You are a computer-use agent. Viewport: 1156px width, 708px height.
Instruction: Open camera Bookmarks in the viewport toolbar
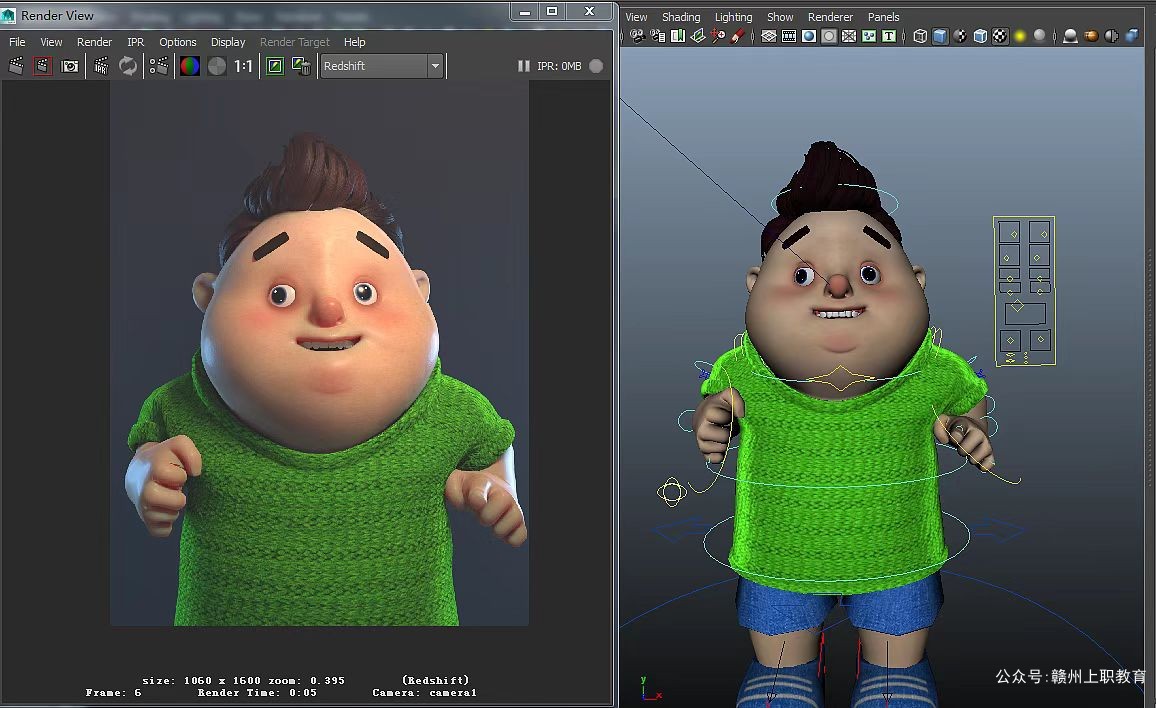(678, 35)
